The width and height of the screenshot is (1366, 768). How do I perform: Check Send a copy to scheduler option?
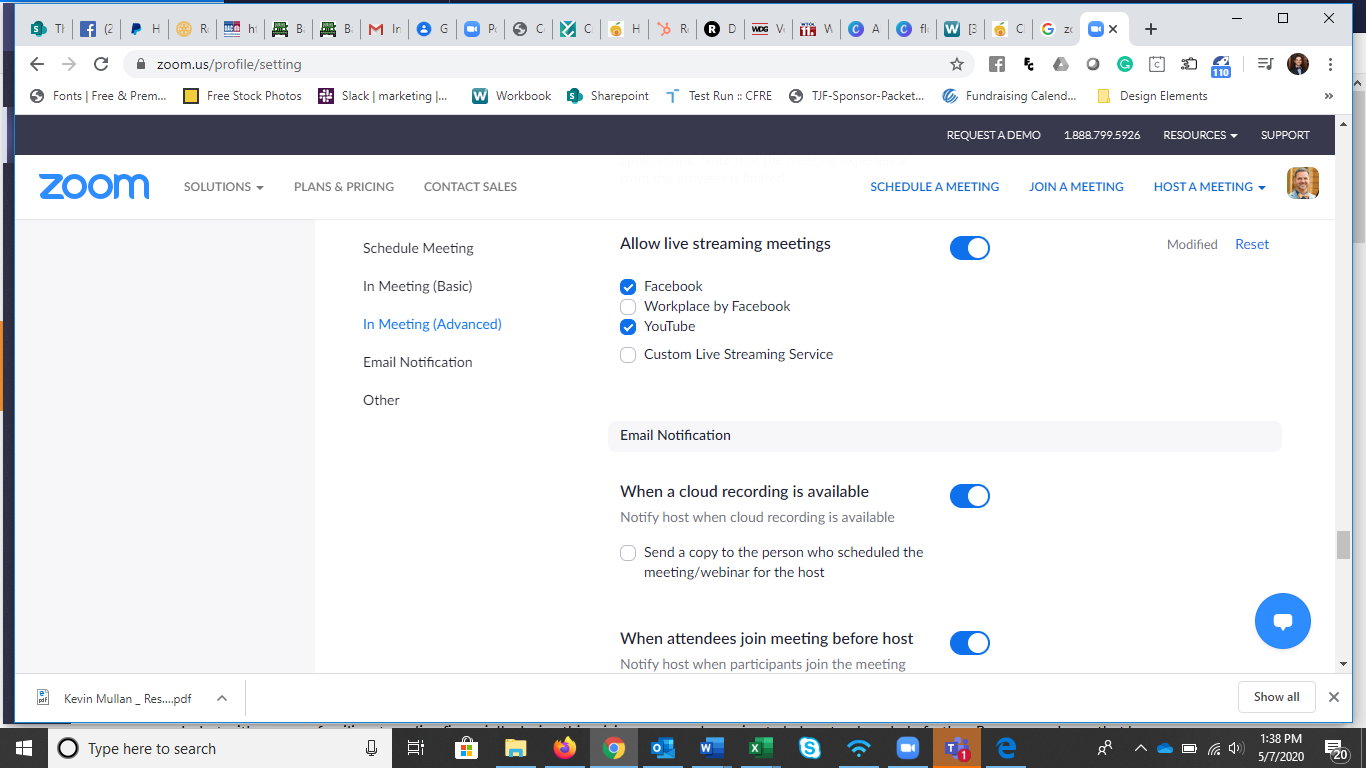pos(628,553)
